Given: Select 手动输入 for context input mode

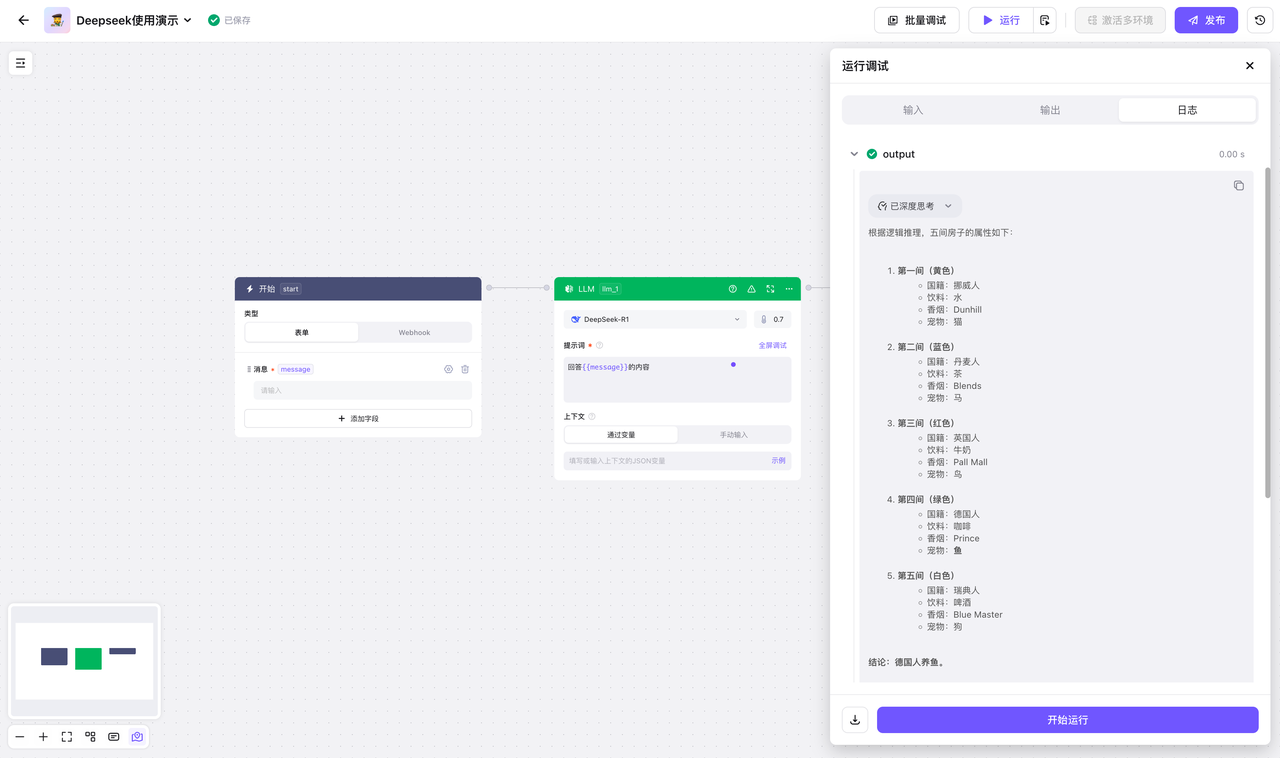Looking at the screenshot, I should (x=733, y=435).
